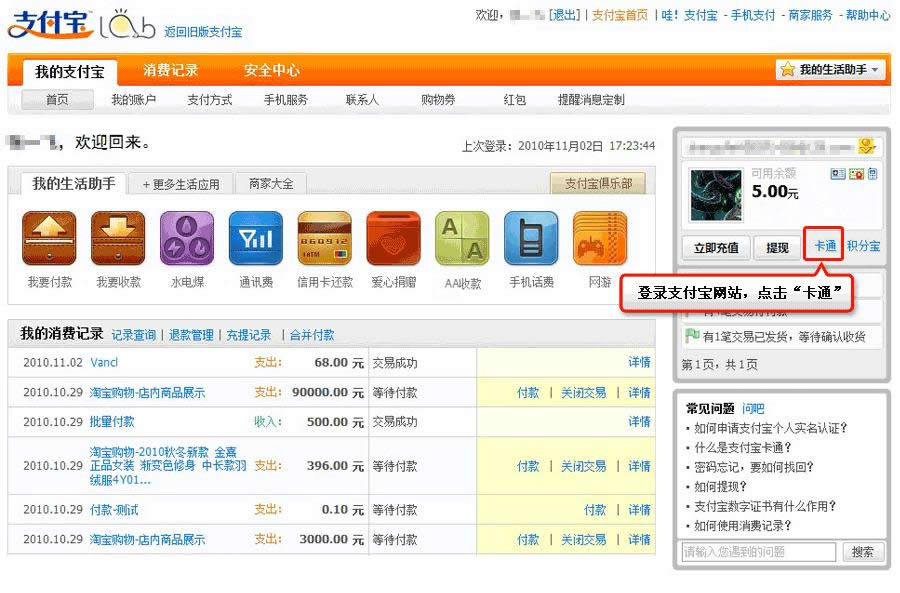Click the 退出 logout link
Viewport: 900px width, 593px height.
click(564, 15)
